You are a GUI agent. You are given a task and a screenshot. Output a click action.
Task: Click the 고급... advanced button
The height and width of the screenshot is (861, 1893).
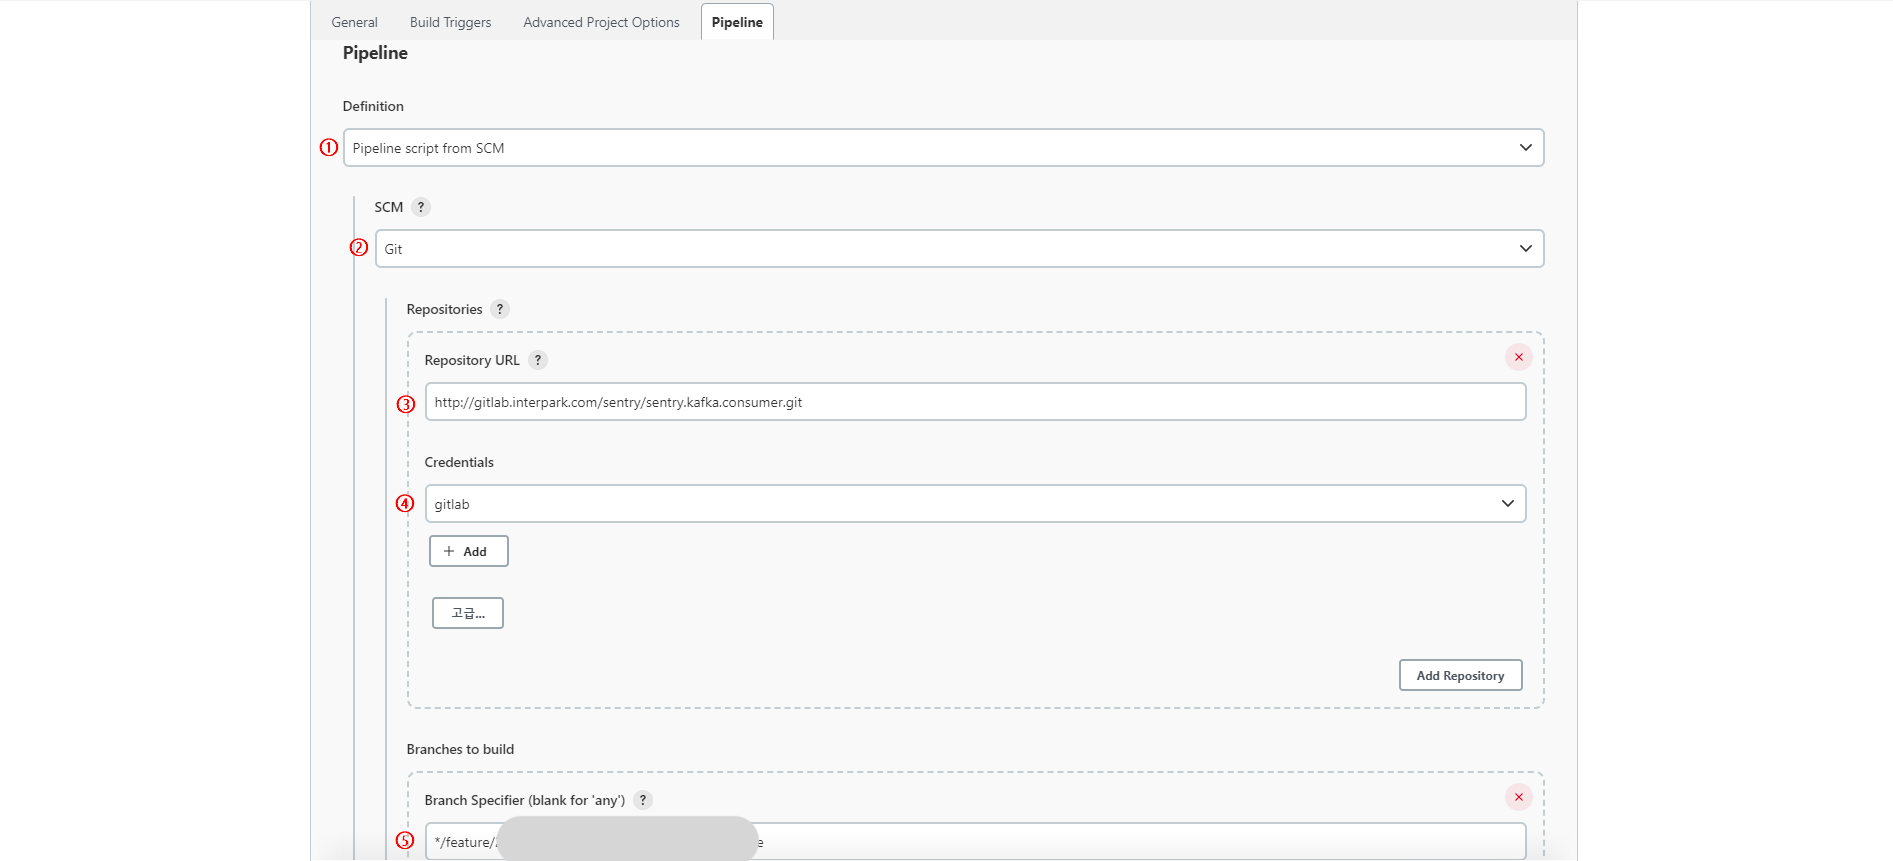pos(467,613)
